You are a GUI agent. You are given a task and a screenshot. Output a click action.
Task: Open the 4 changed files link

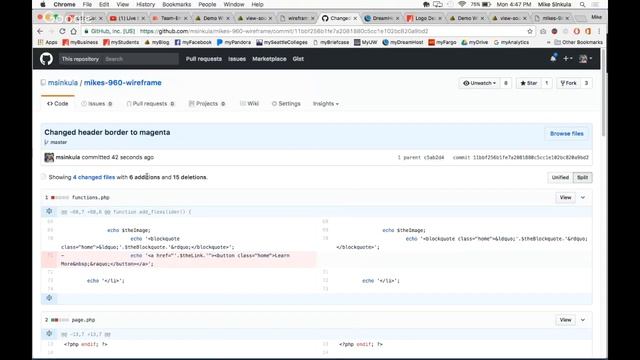(x=94, y=178)
